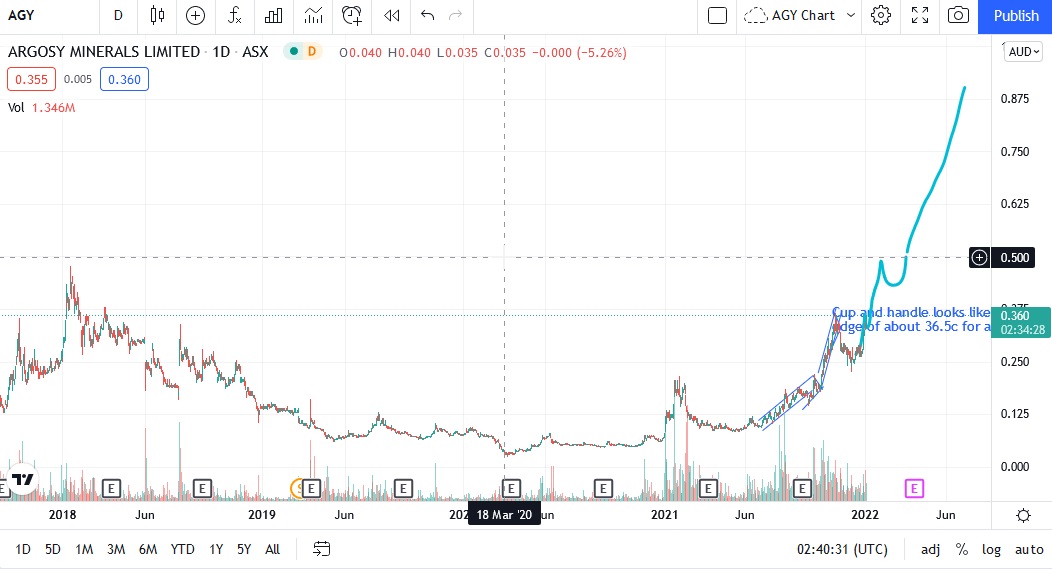The width and height of the screenshot is (1052, 569).
Task: Select the Cup and handle text annotation
Action: (x=911, y=319)
